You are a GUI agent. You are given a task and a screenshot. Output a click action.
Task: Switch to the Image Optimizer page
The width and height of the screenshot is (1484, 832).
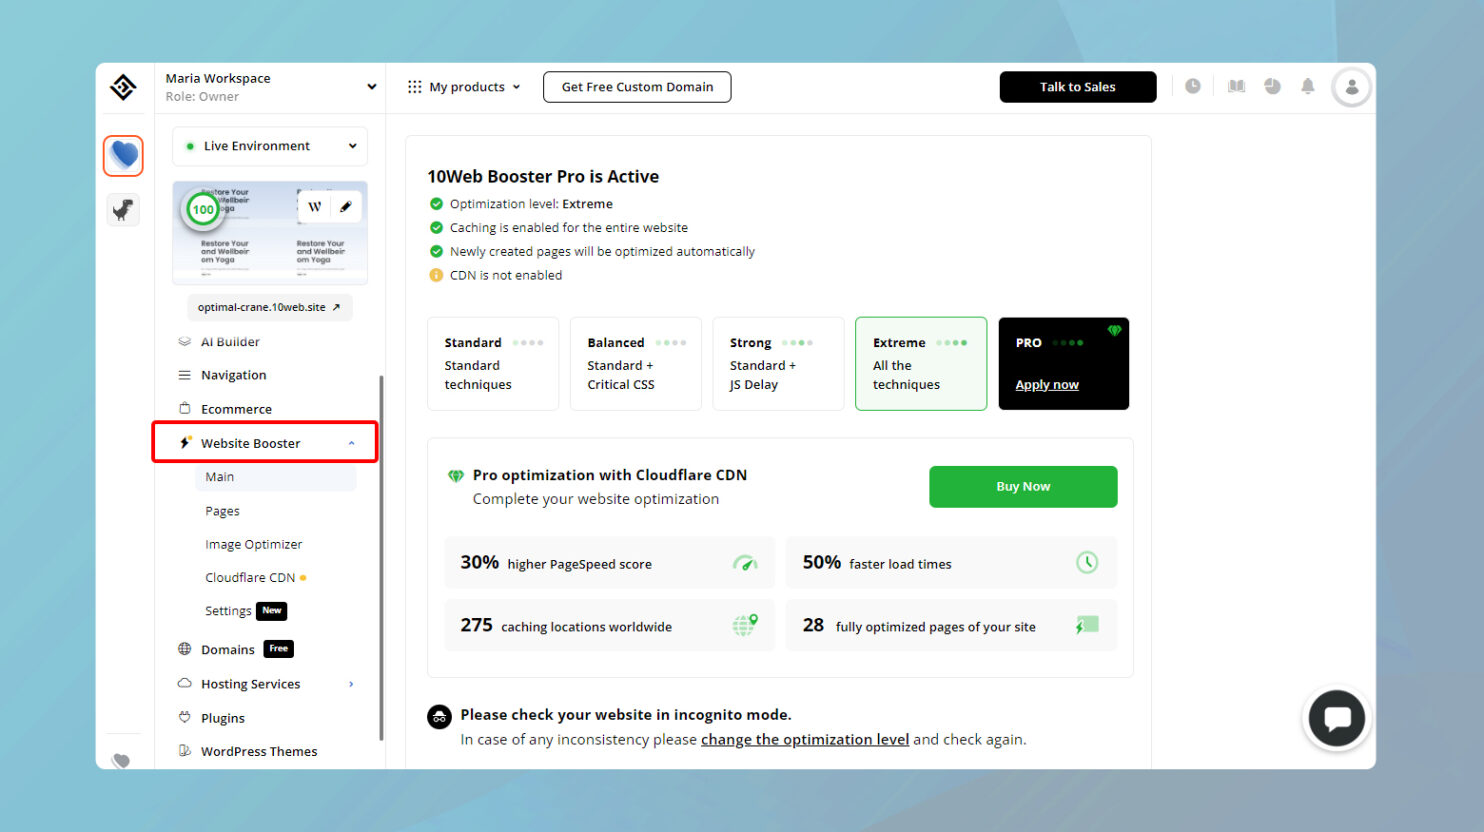252,543
